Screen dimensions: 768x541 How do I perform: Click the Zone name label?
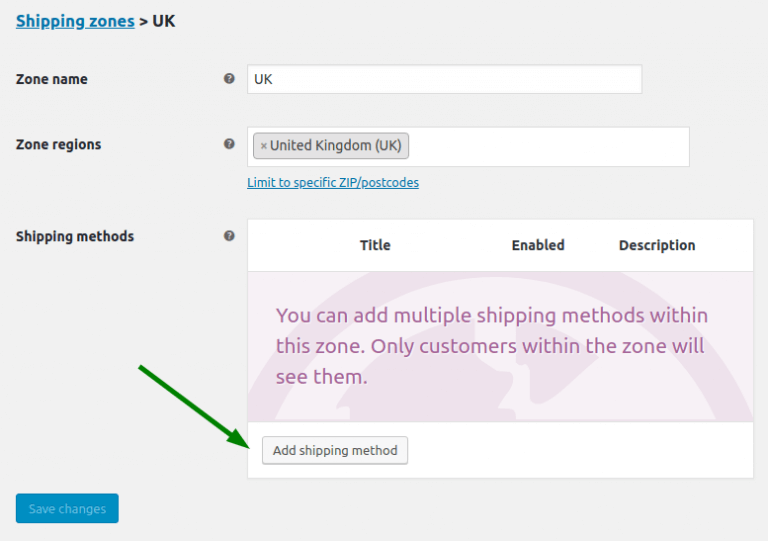(52, 79)
